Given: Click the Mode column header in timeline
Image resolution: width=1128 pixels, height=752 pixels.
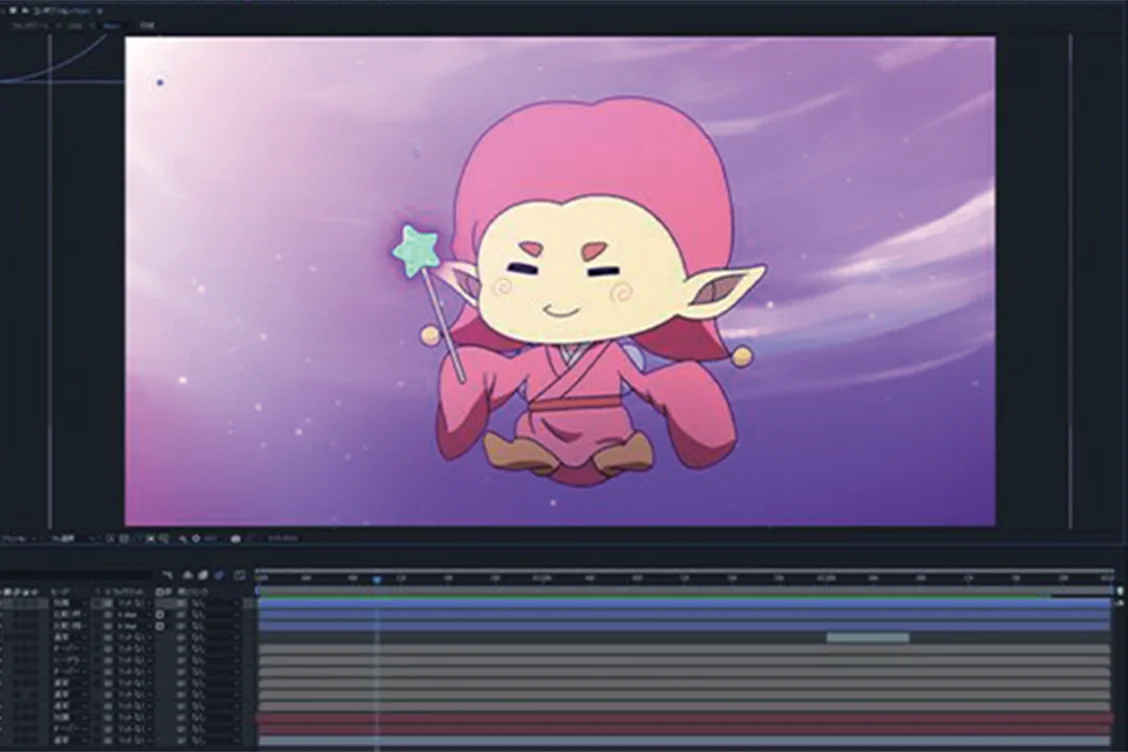Looking at the screenshot, I should click(58, 591).
